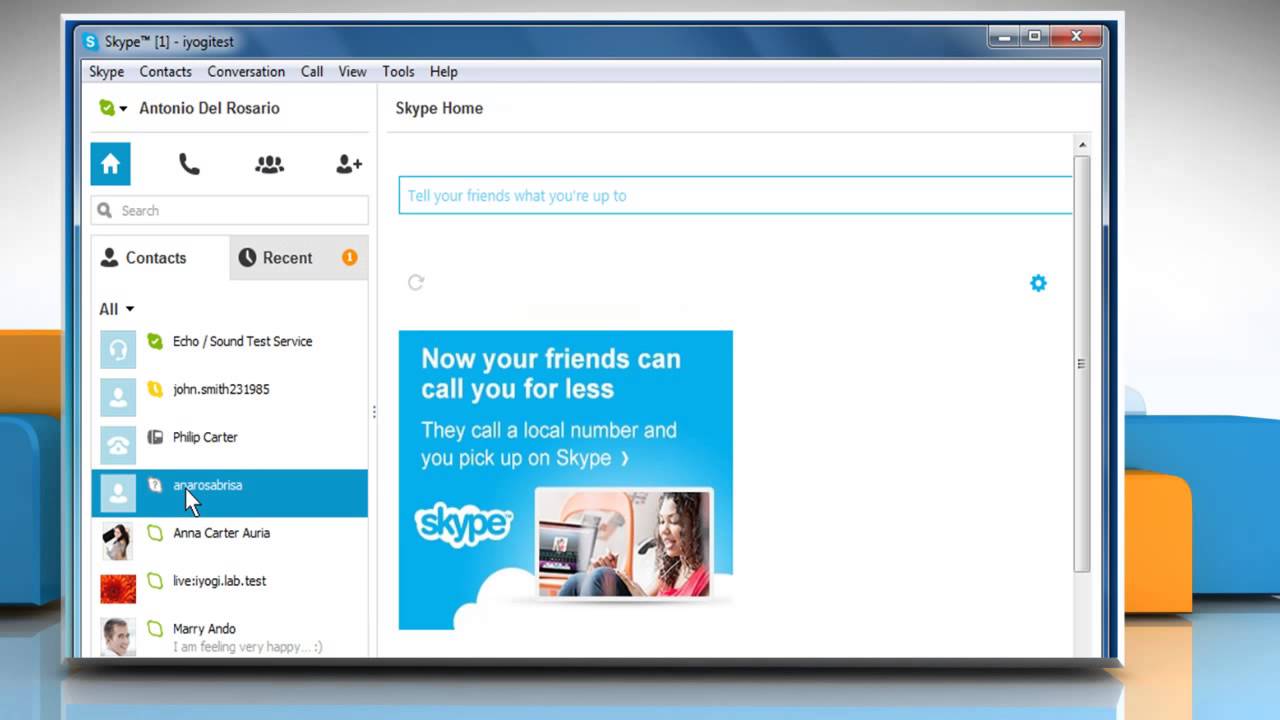Click the 'friends can call you for less' ad
This screenshot has height=720, width=1280.
(x=565, y=480)
